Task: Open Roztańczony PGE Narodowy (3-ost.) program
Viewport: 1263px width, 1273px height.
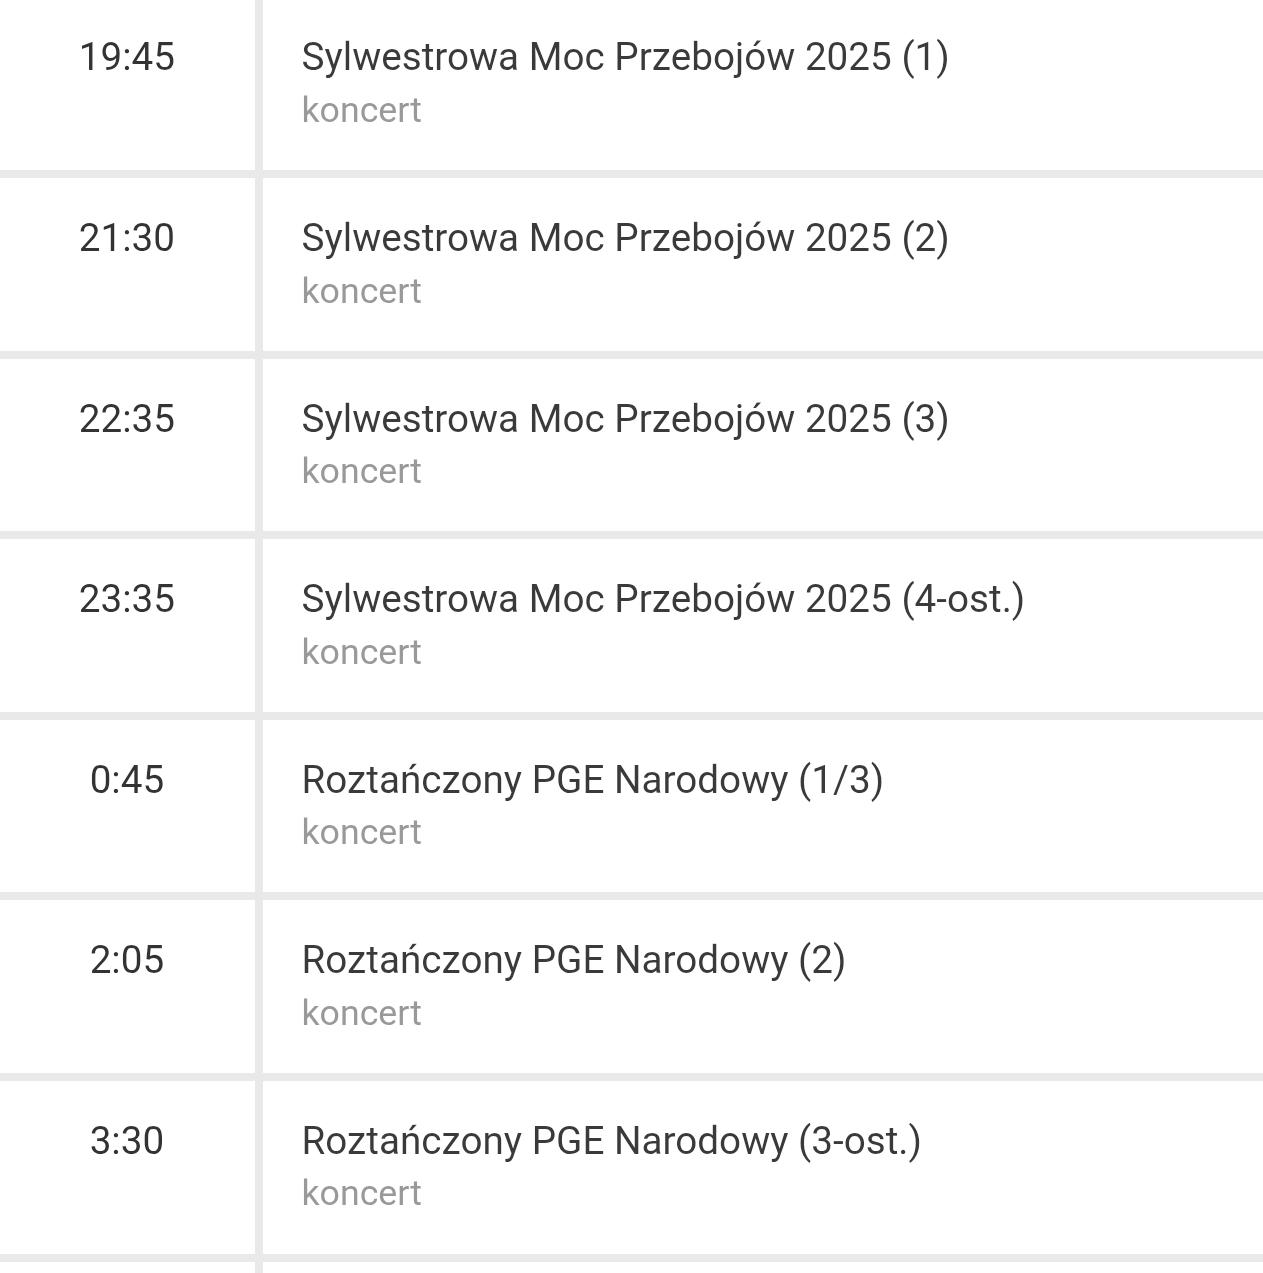Action: click(611, 1141)
